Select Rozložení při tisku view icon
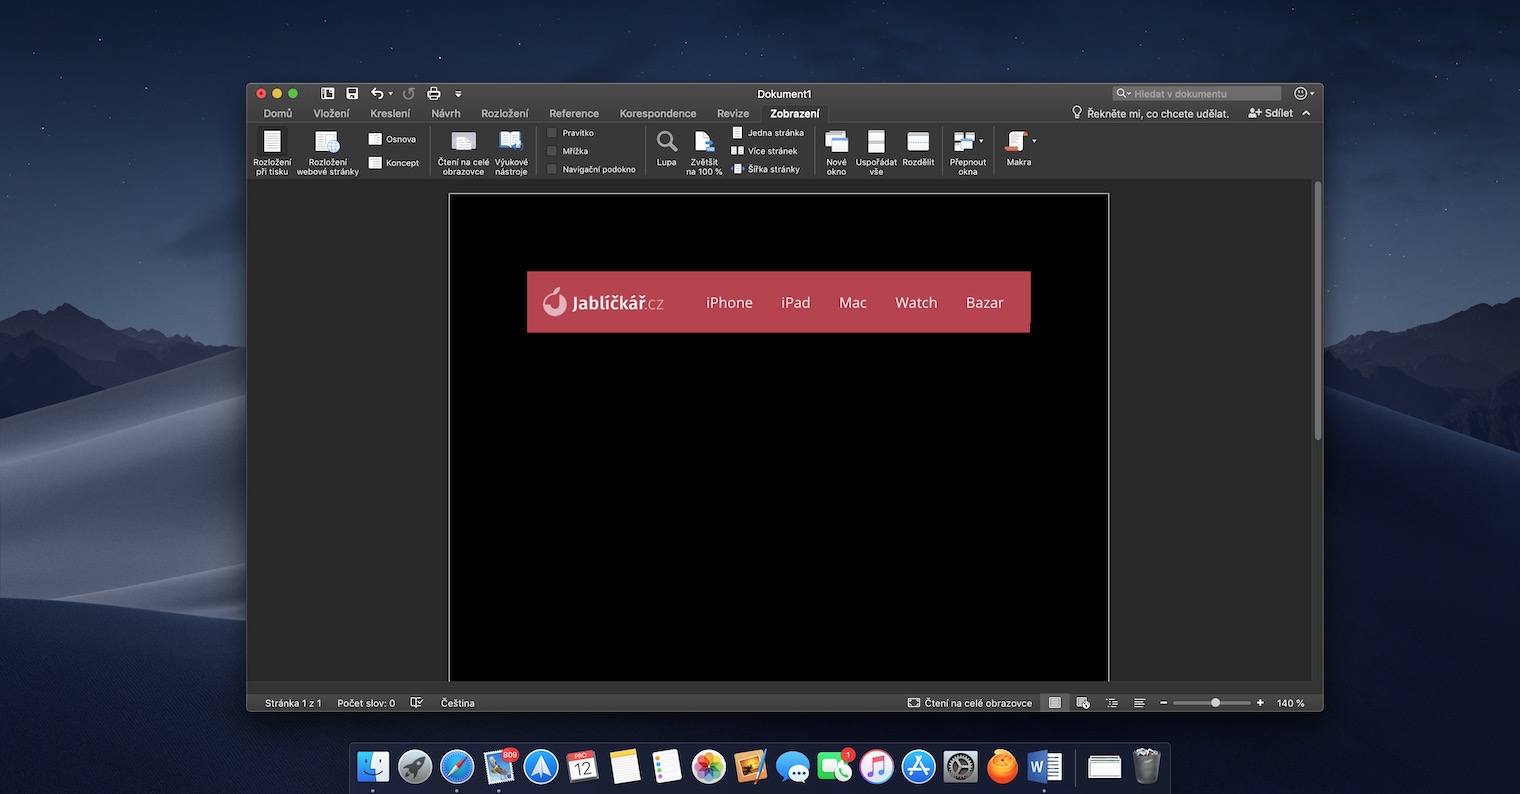The width and height of the screenshot is (1520, 794). pos(272,142)
